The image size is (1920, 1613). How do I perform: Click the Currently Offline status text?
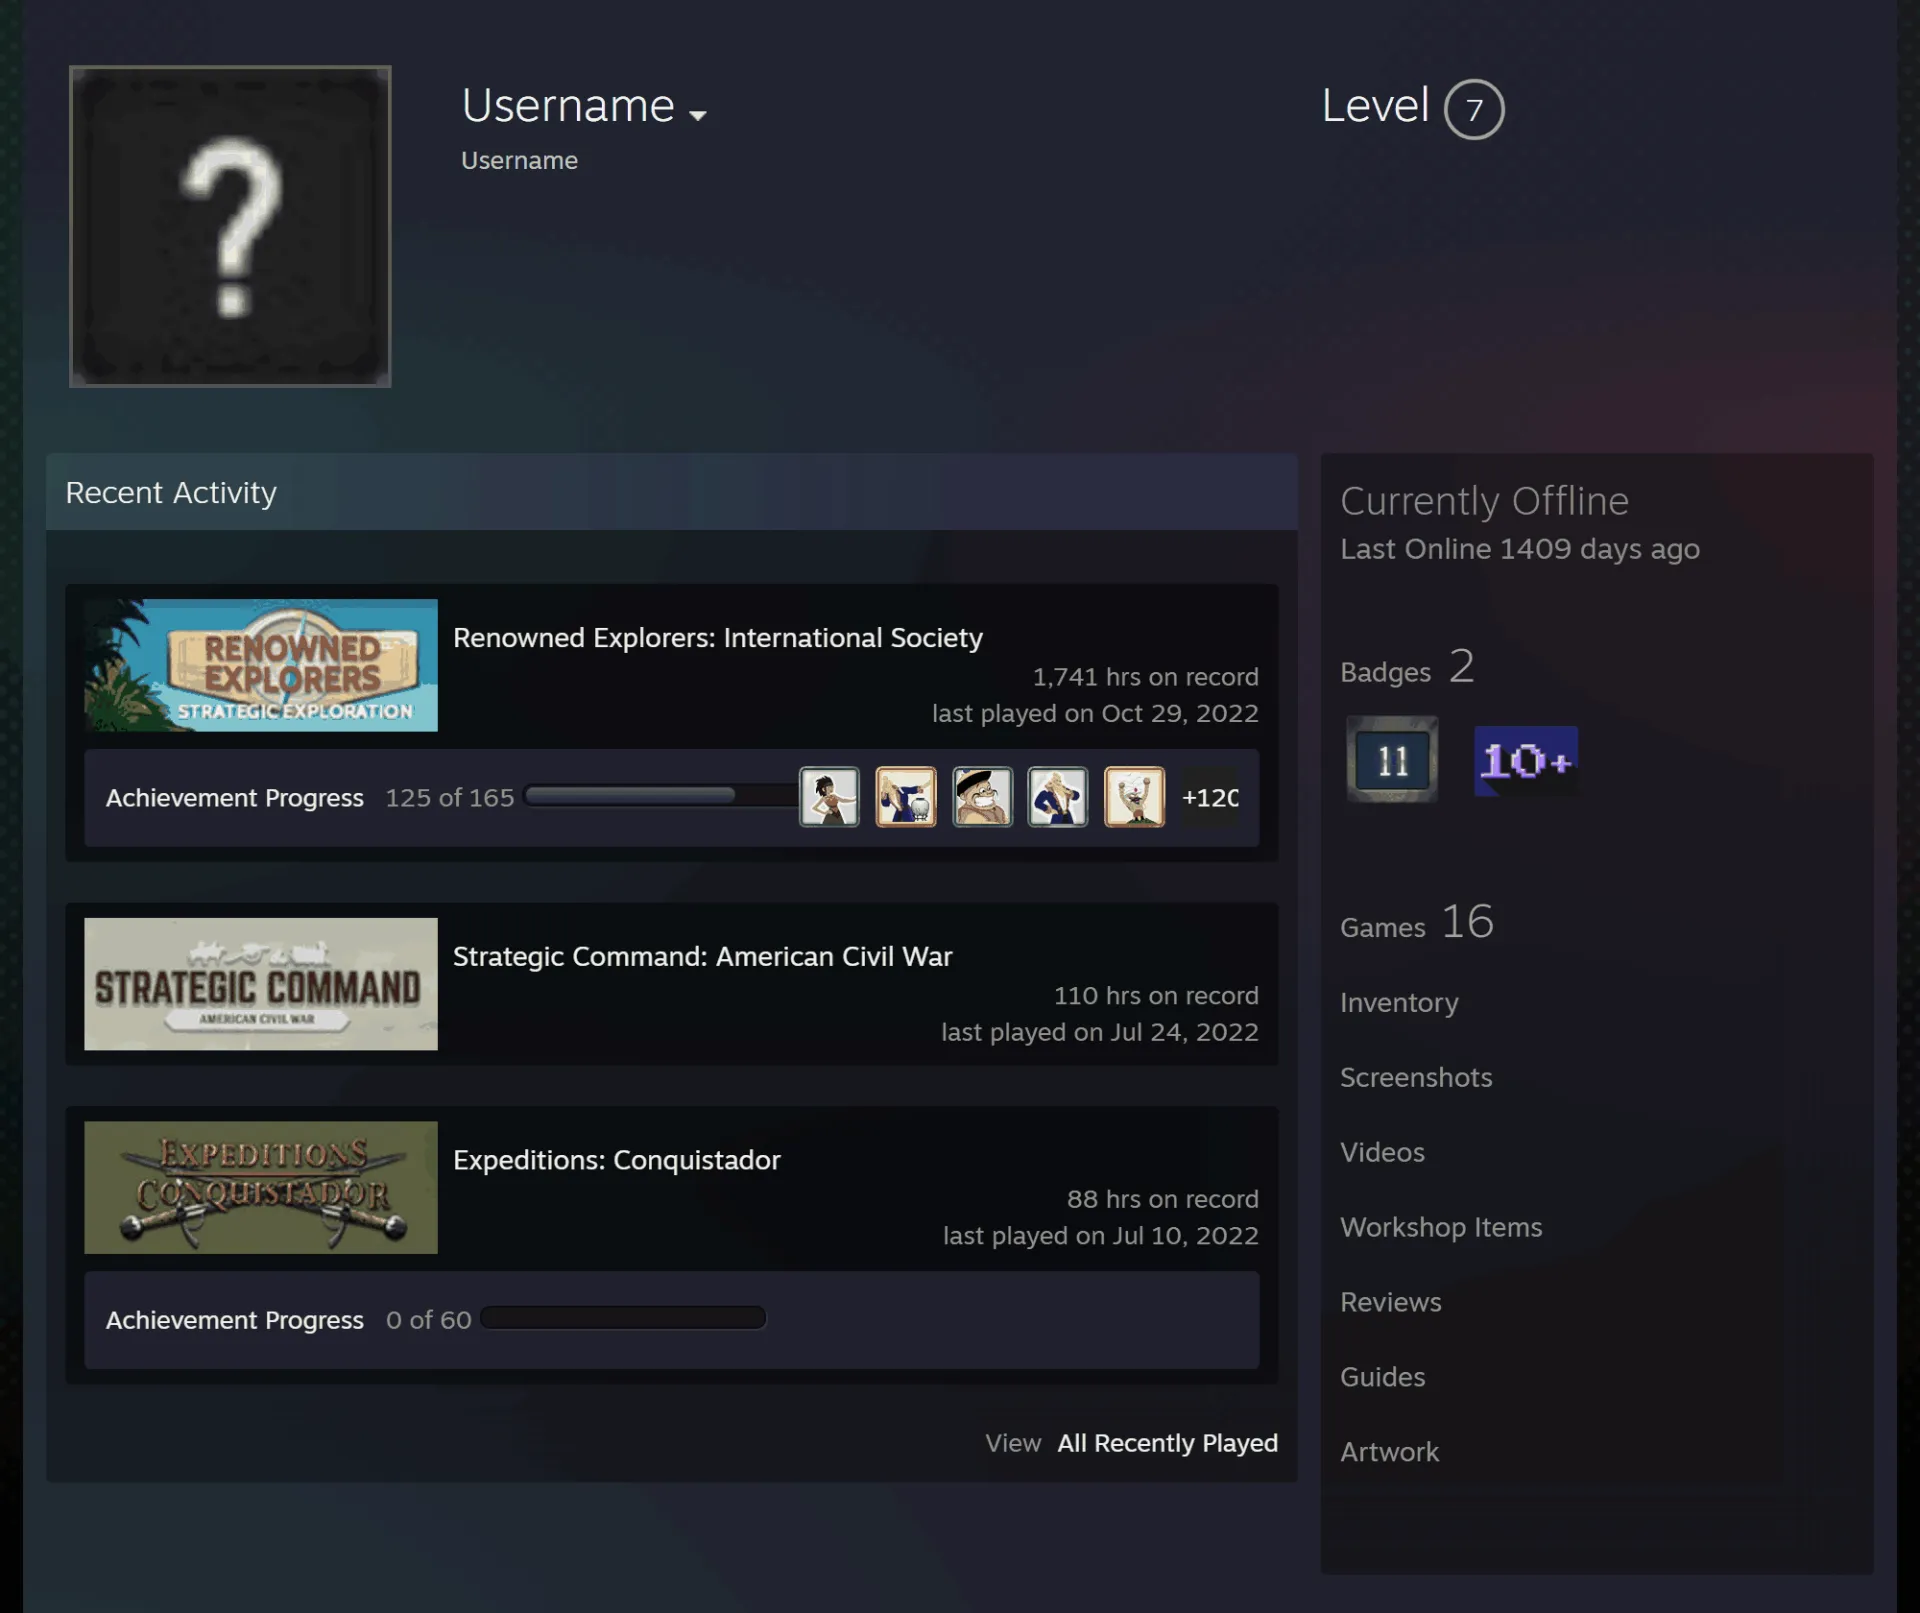coord(1485,501)
